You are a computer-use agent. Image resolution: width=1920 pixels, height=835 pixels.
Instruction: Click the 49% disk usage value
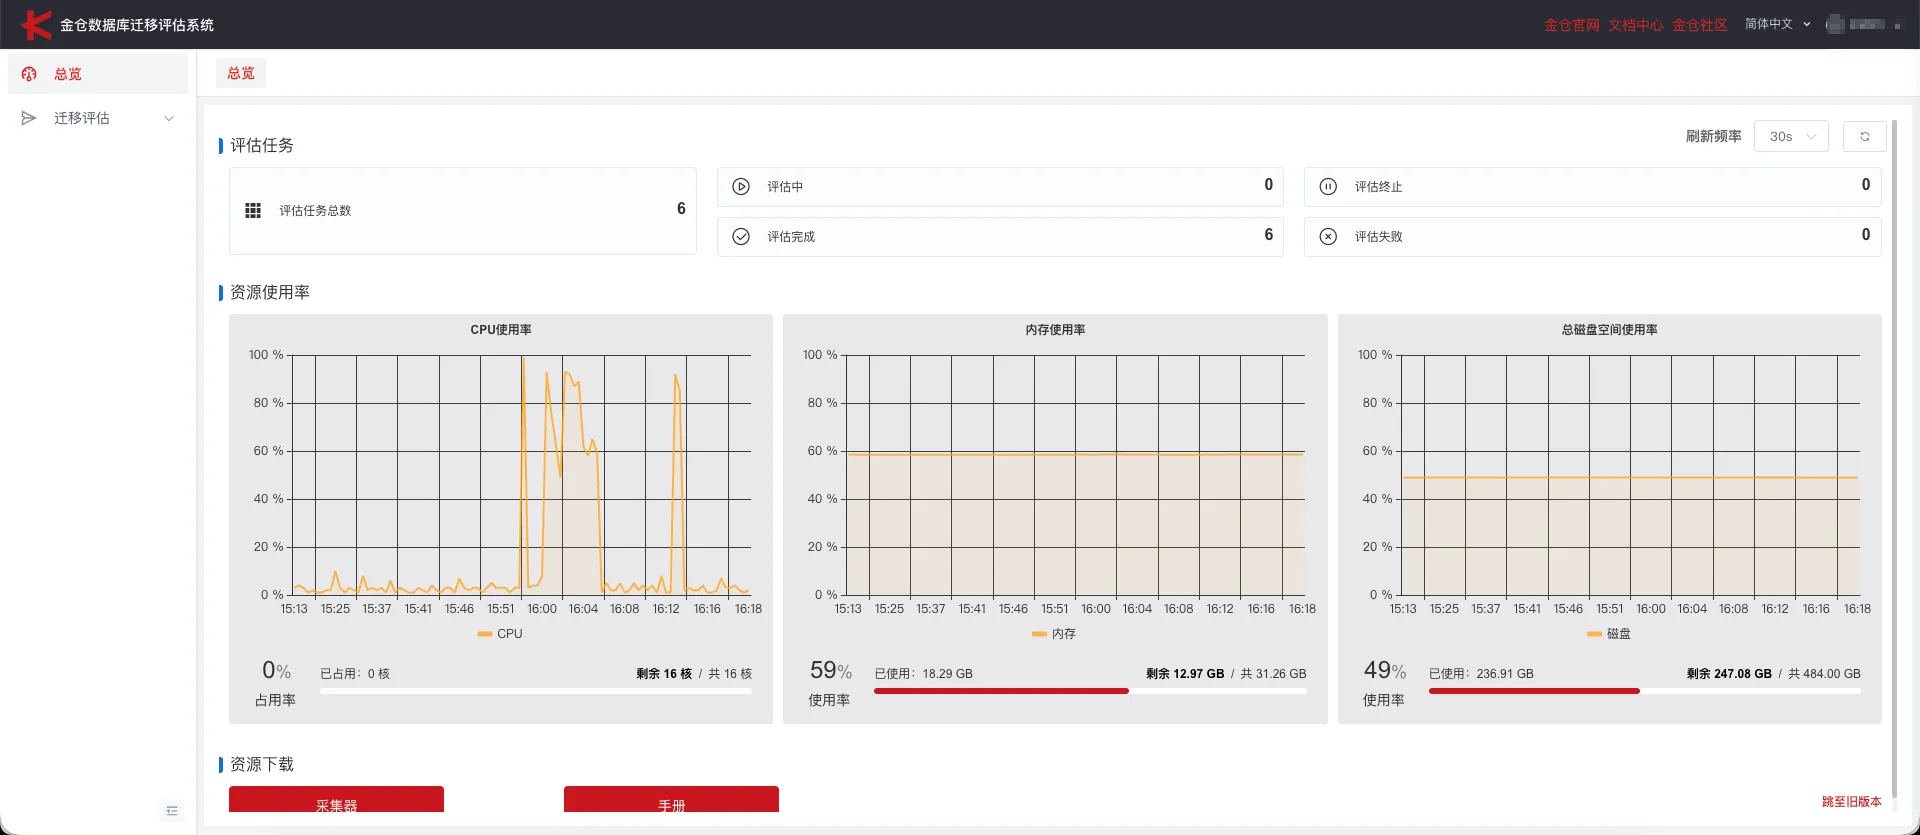(1385, 670)
